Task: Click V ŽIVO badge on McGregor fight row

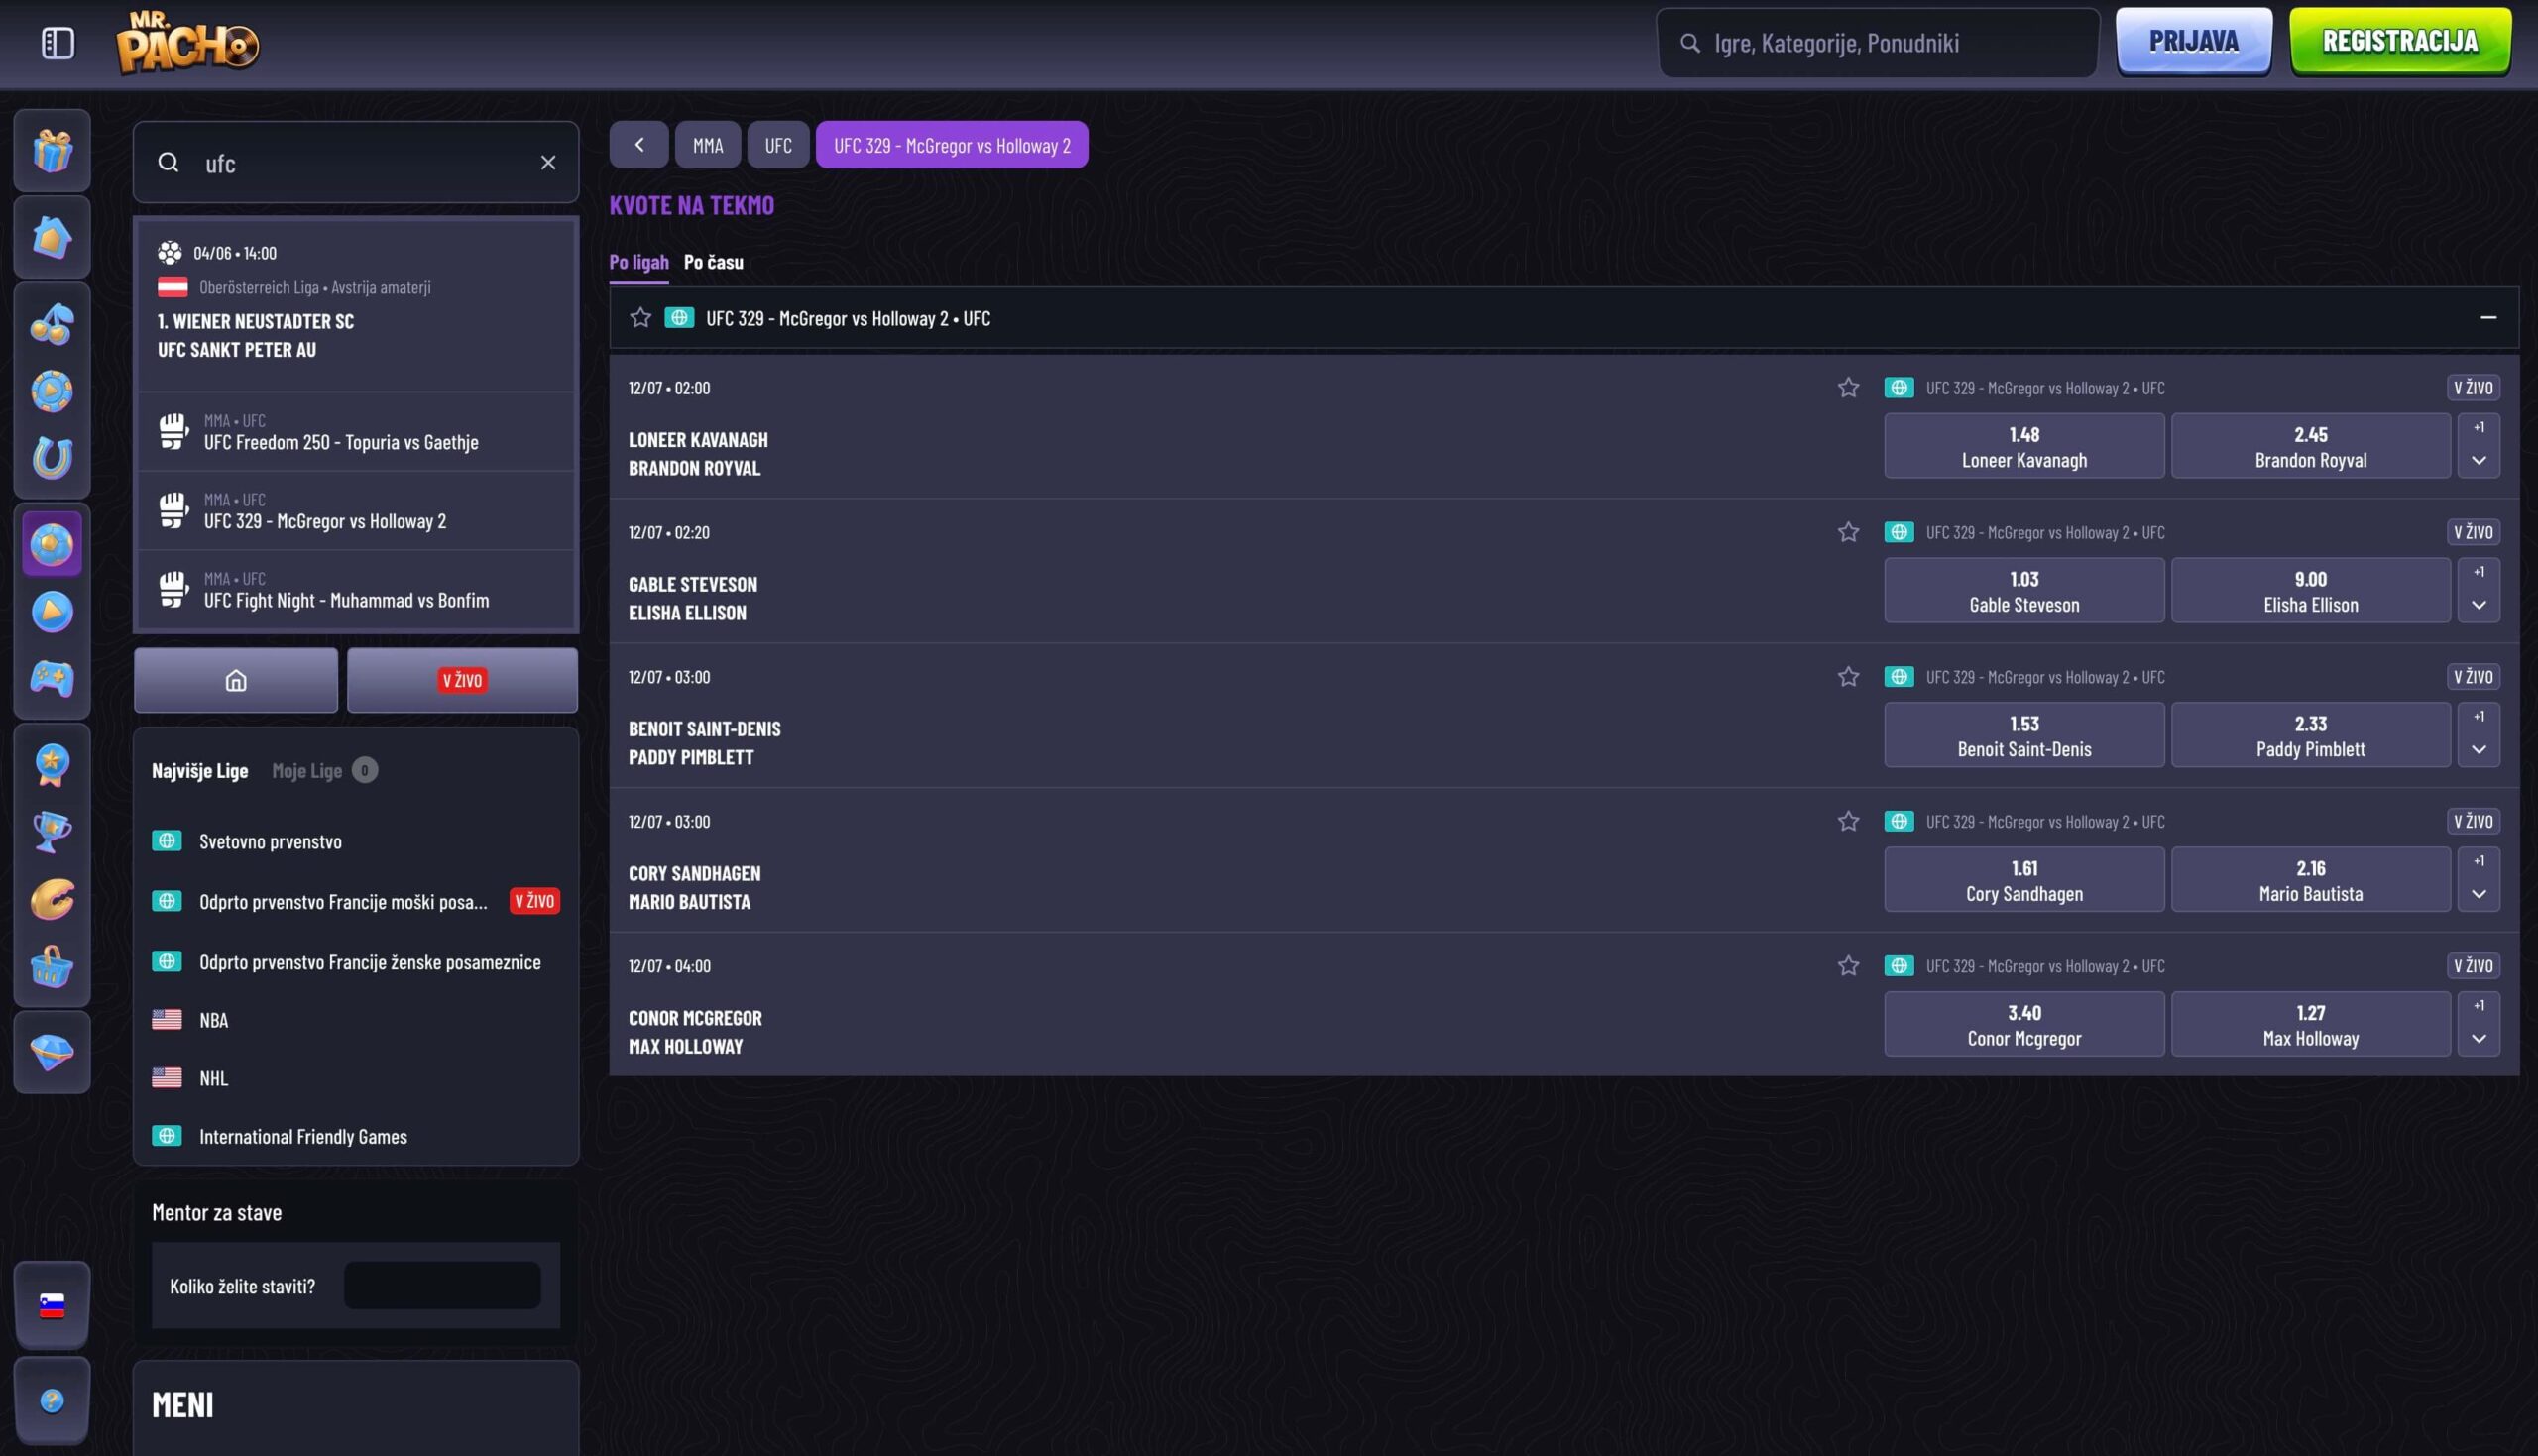Action: (2473, 966)
